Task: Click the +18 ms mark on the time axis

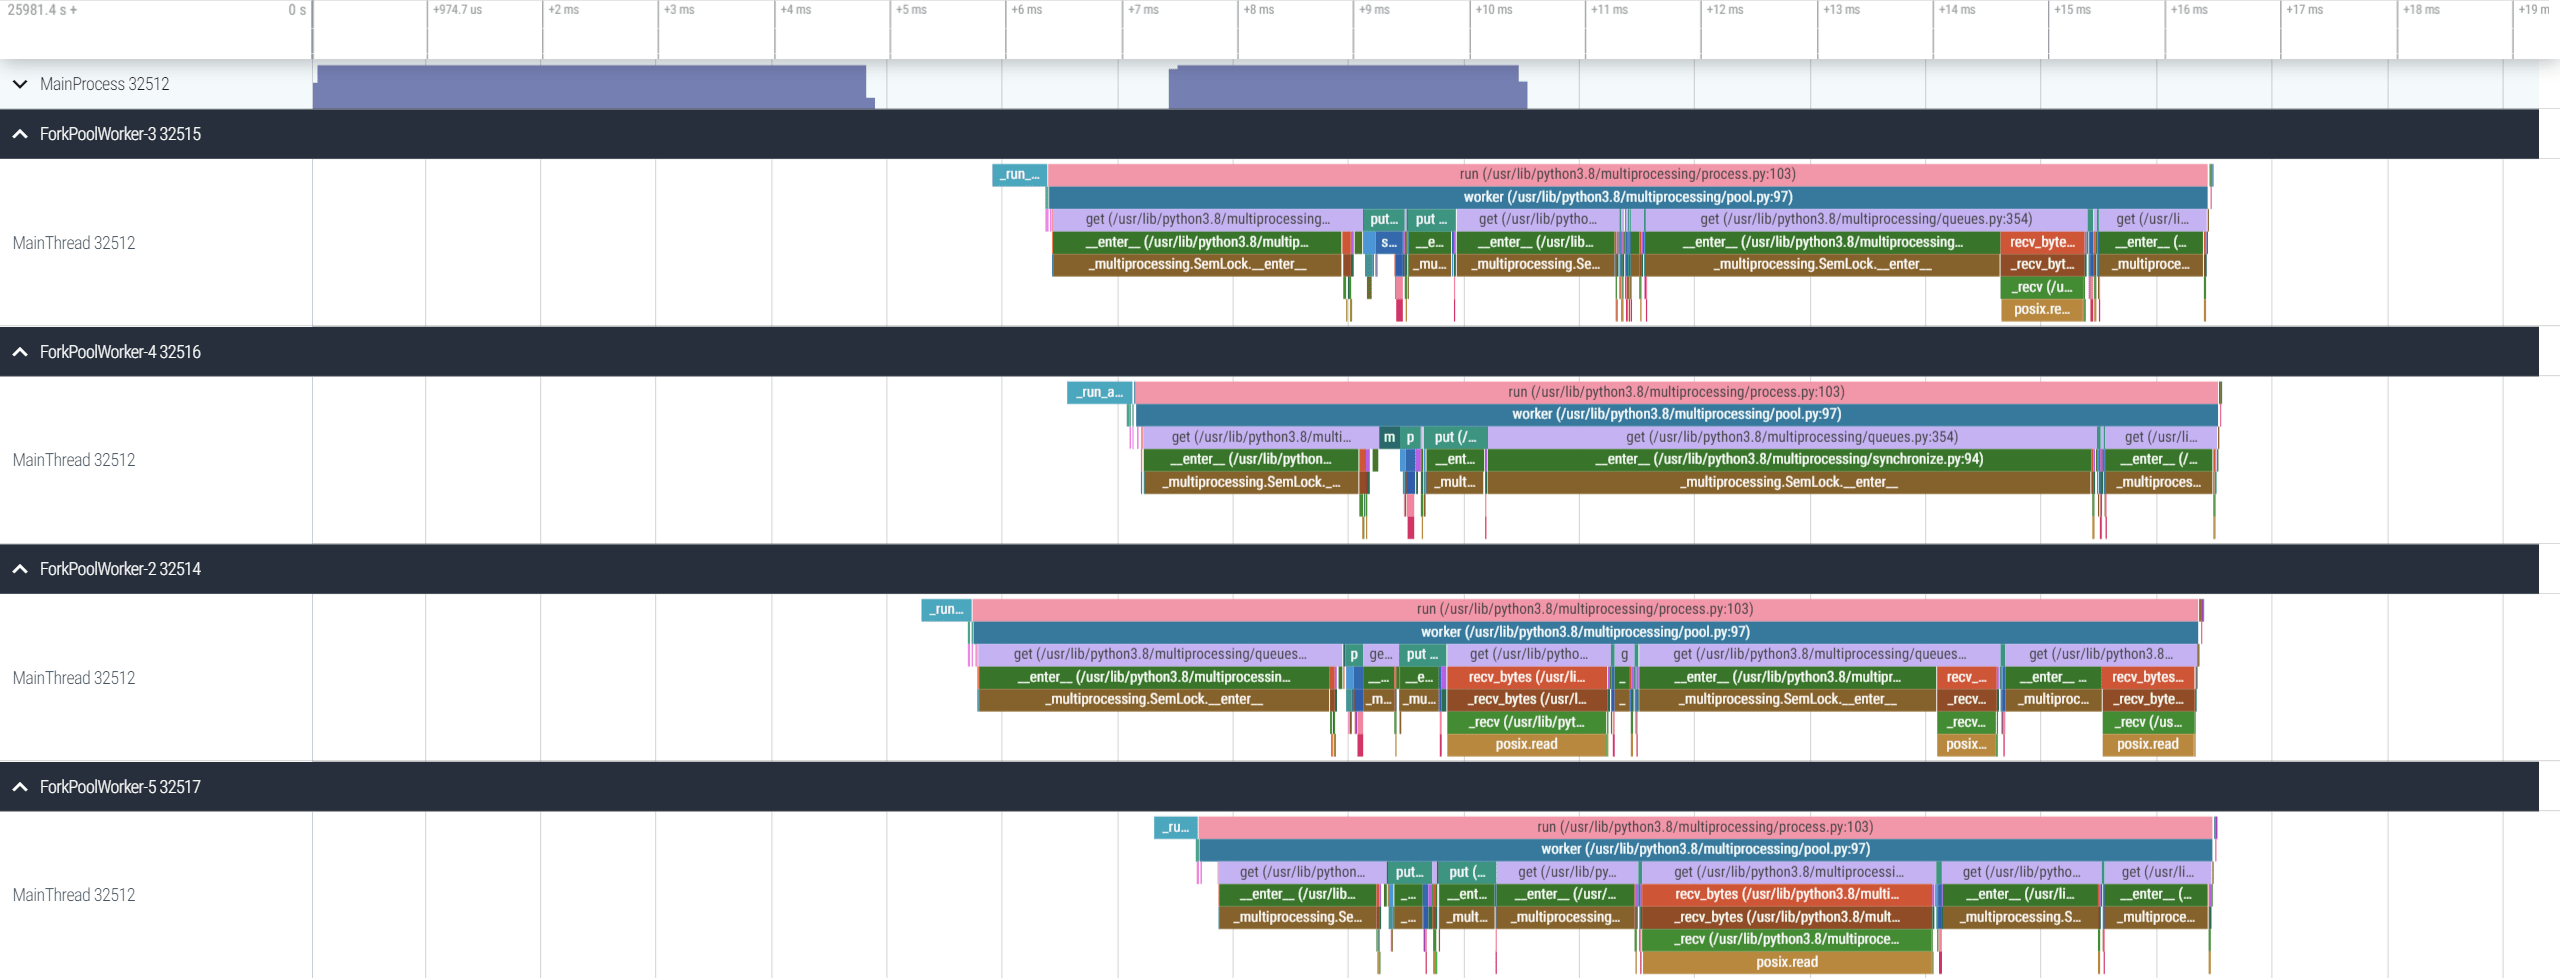Action: (2421, 10)
